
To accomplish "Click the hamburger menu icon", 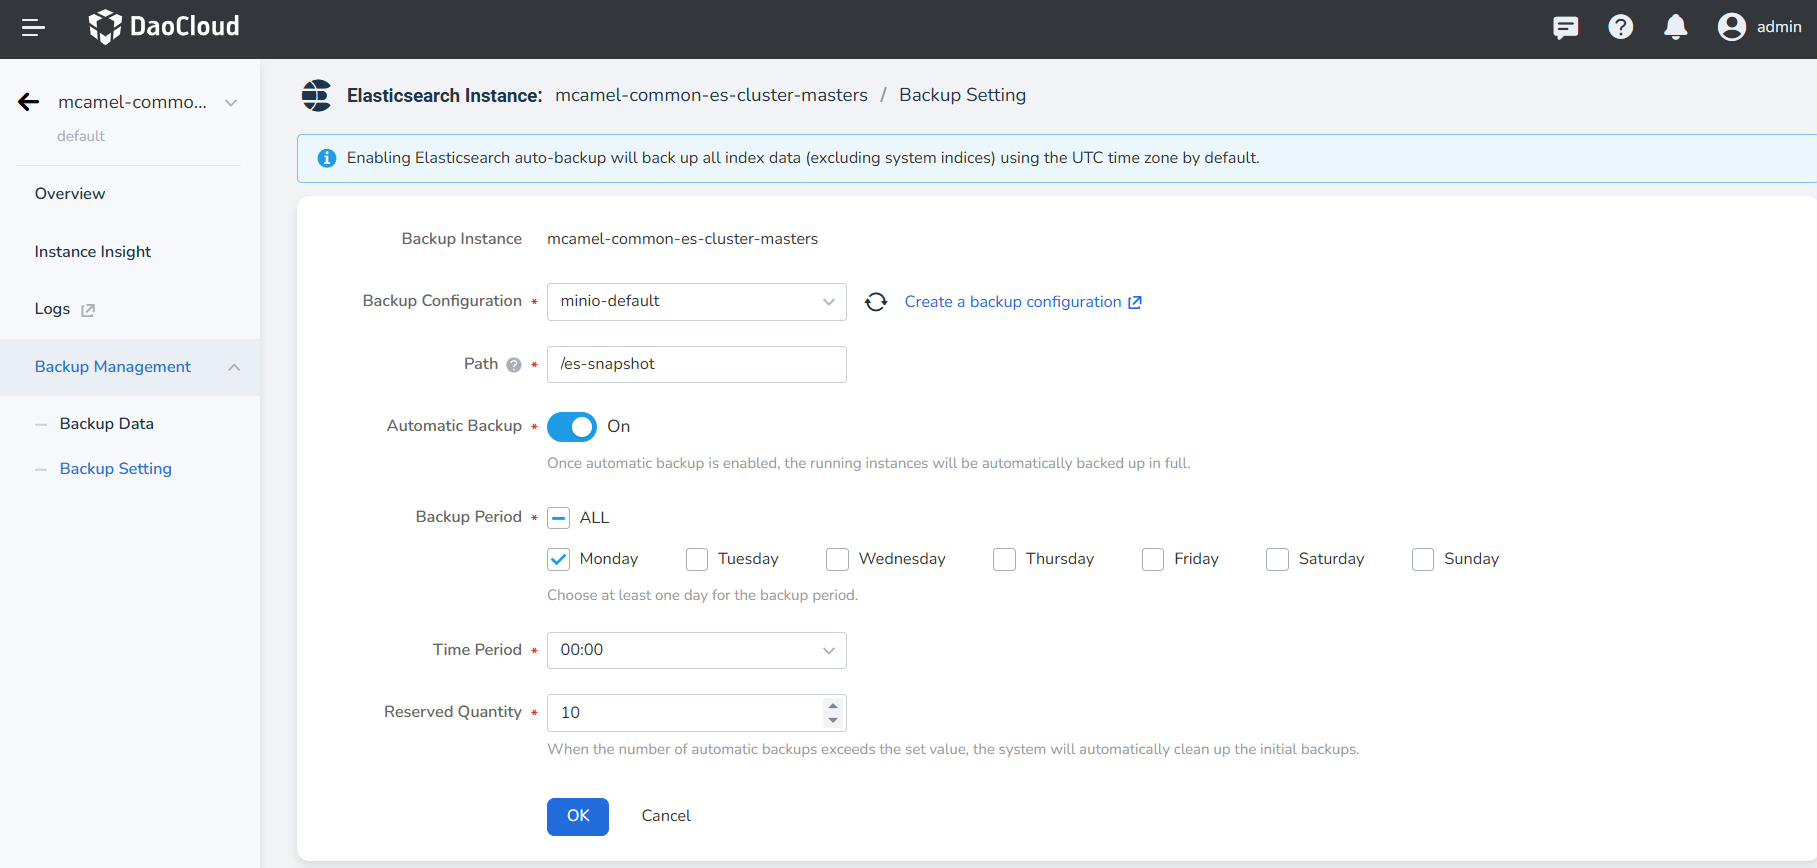I will 33,28.
